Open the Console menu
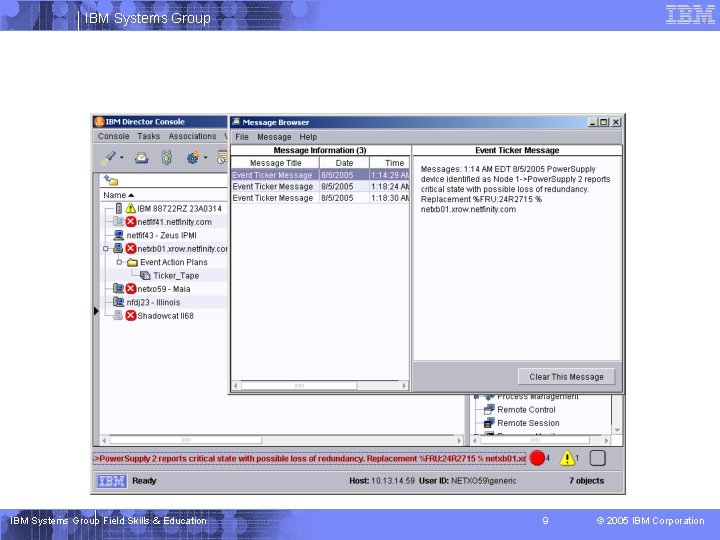720x540 pixels. (113, 136)
